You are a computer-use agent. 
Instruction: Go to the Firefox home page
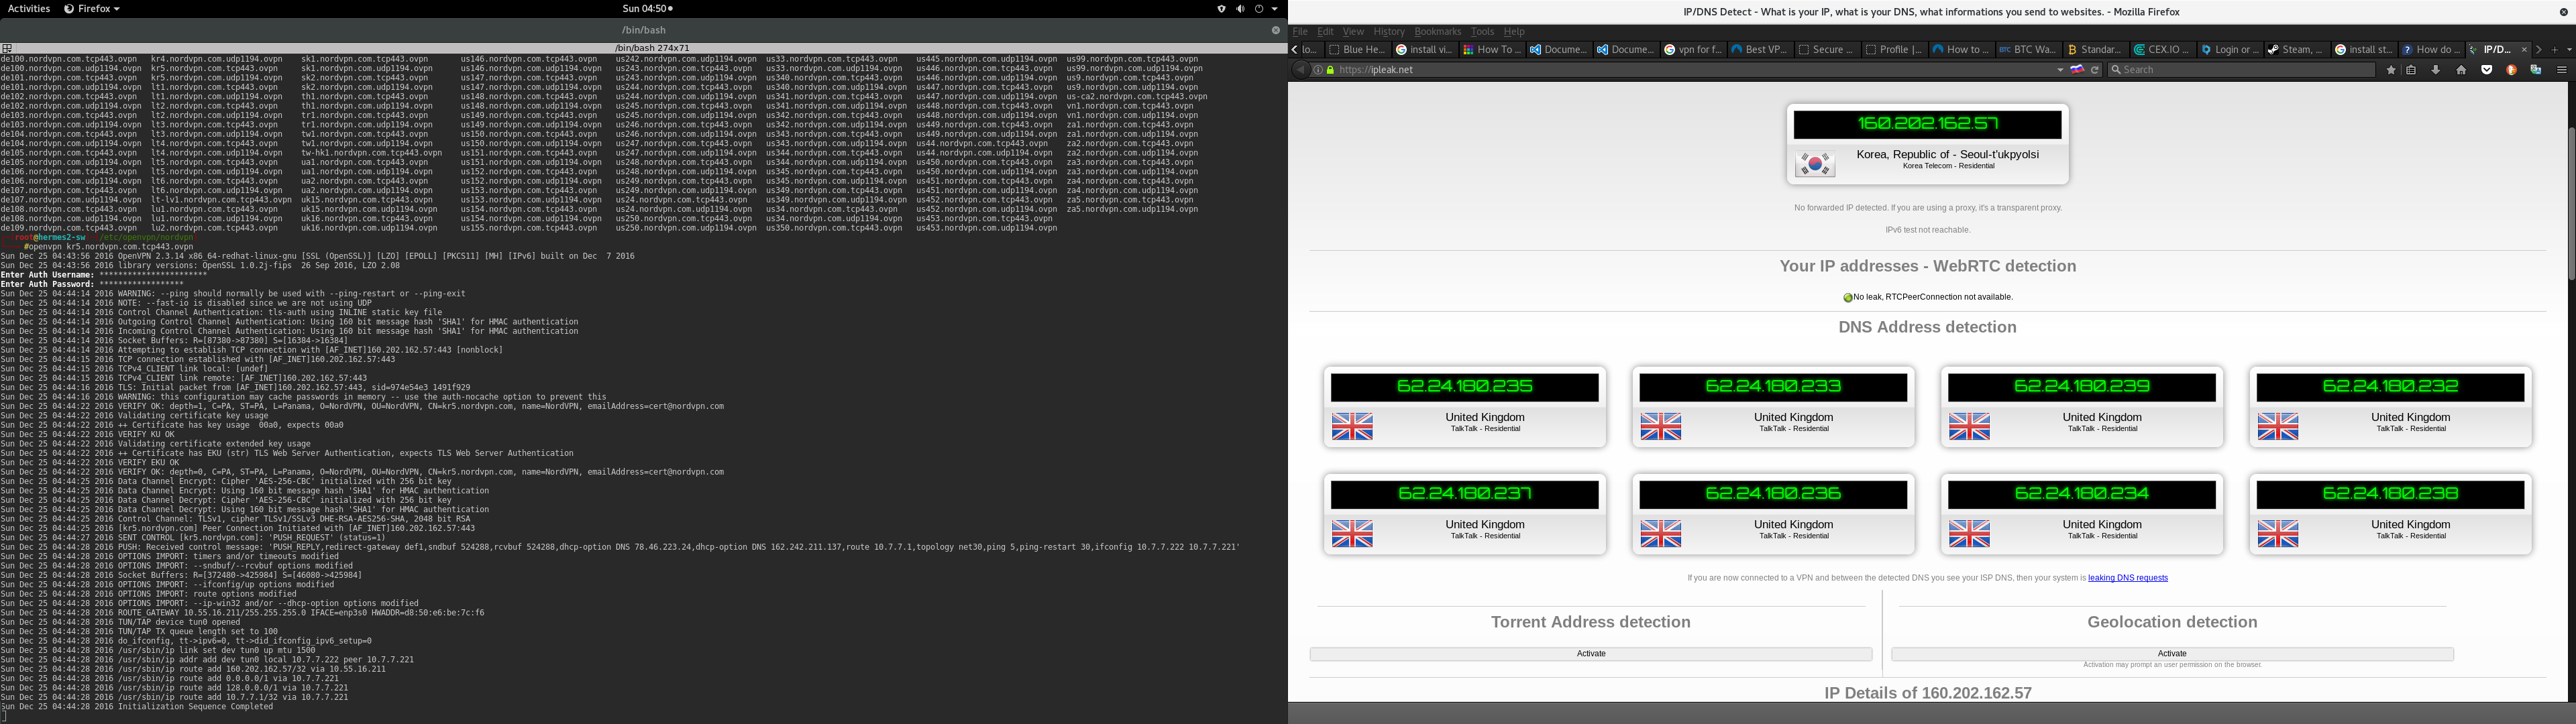tap(2461, 70)
